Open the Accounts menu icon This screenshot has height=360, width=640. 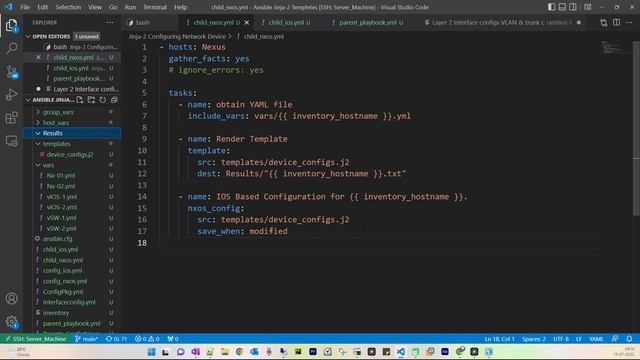click(x=11, y=298)
